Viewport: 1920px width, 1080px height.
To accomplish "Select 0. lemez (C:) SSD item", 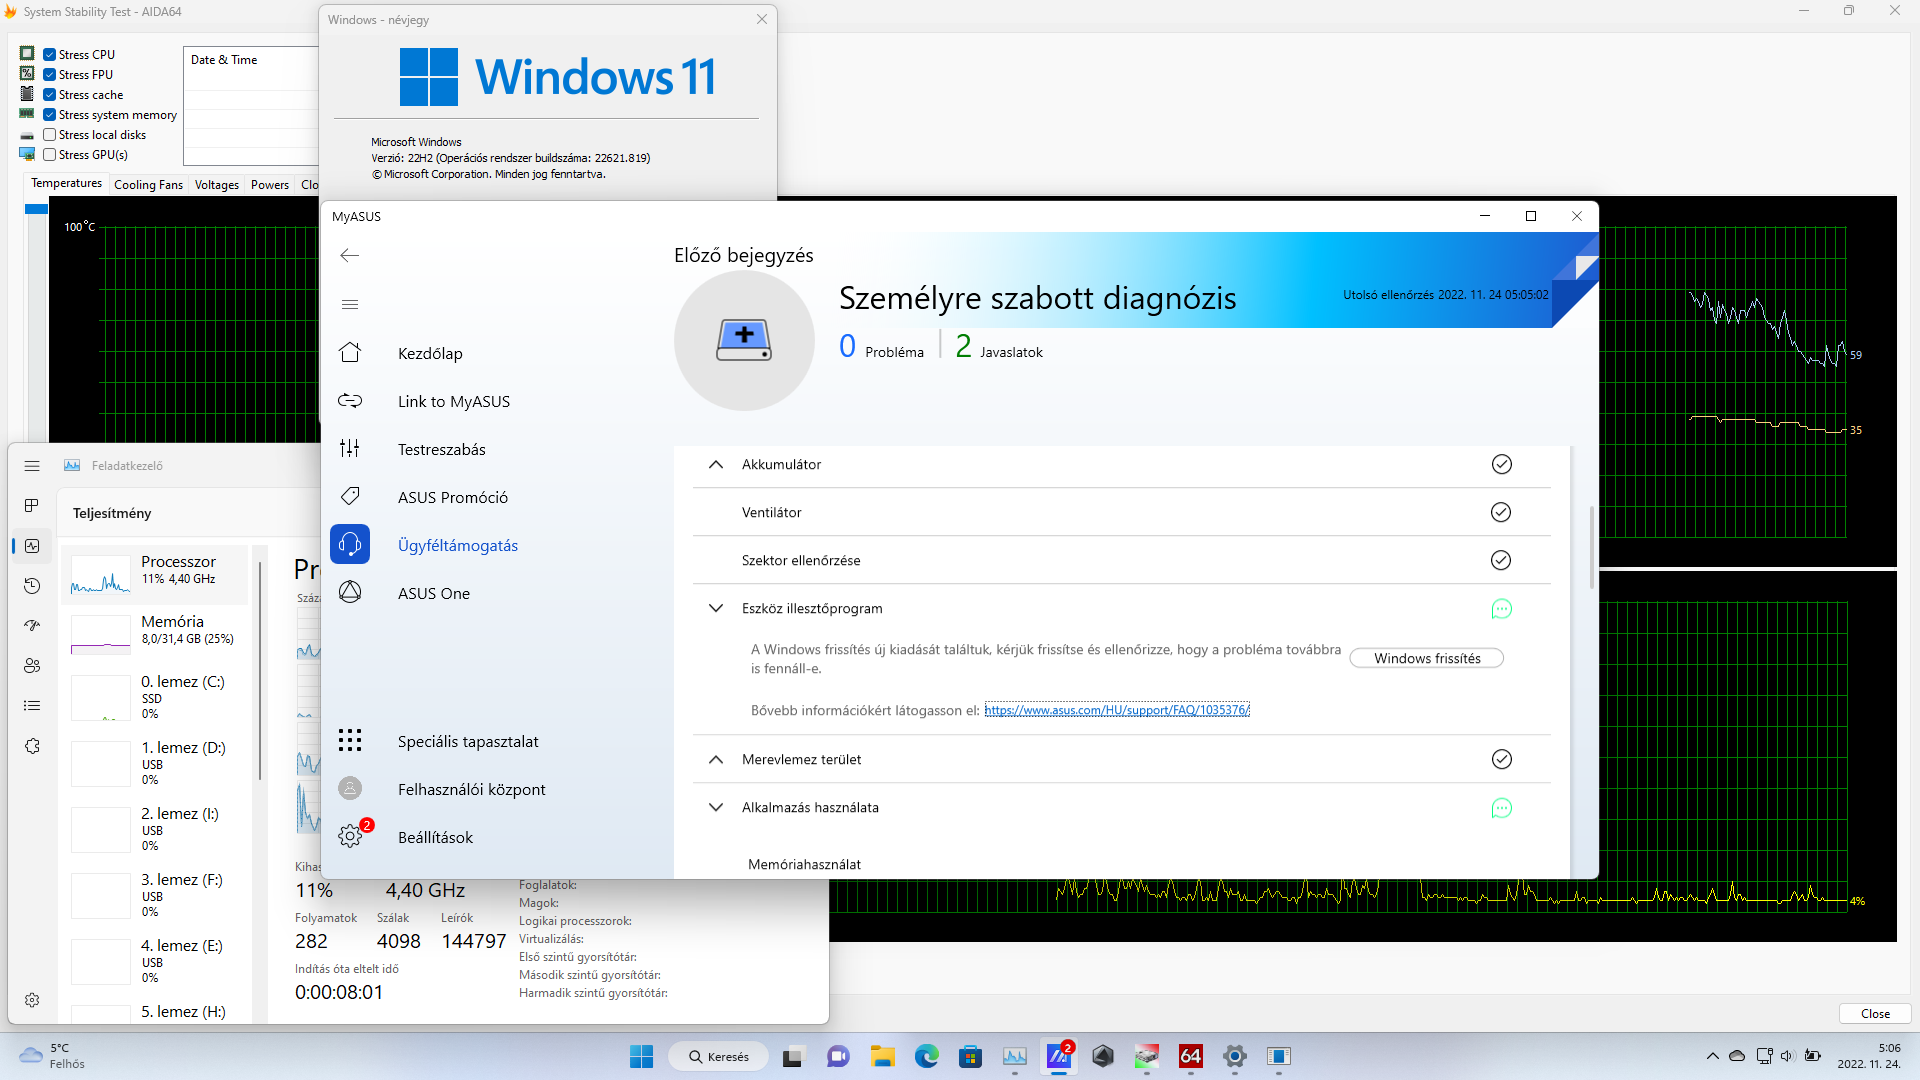I will point(155,697).
